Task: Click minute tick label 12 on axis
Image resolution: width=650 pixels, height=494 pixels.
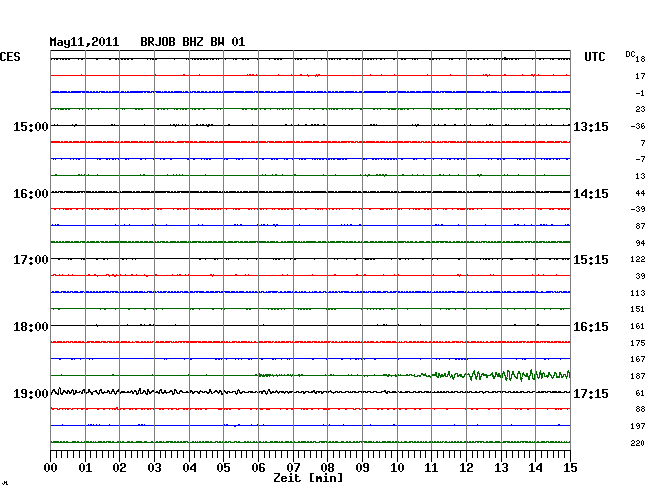Action: (466, 467)
